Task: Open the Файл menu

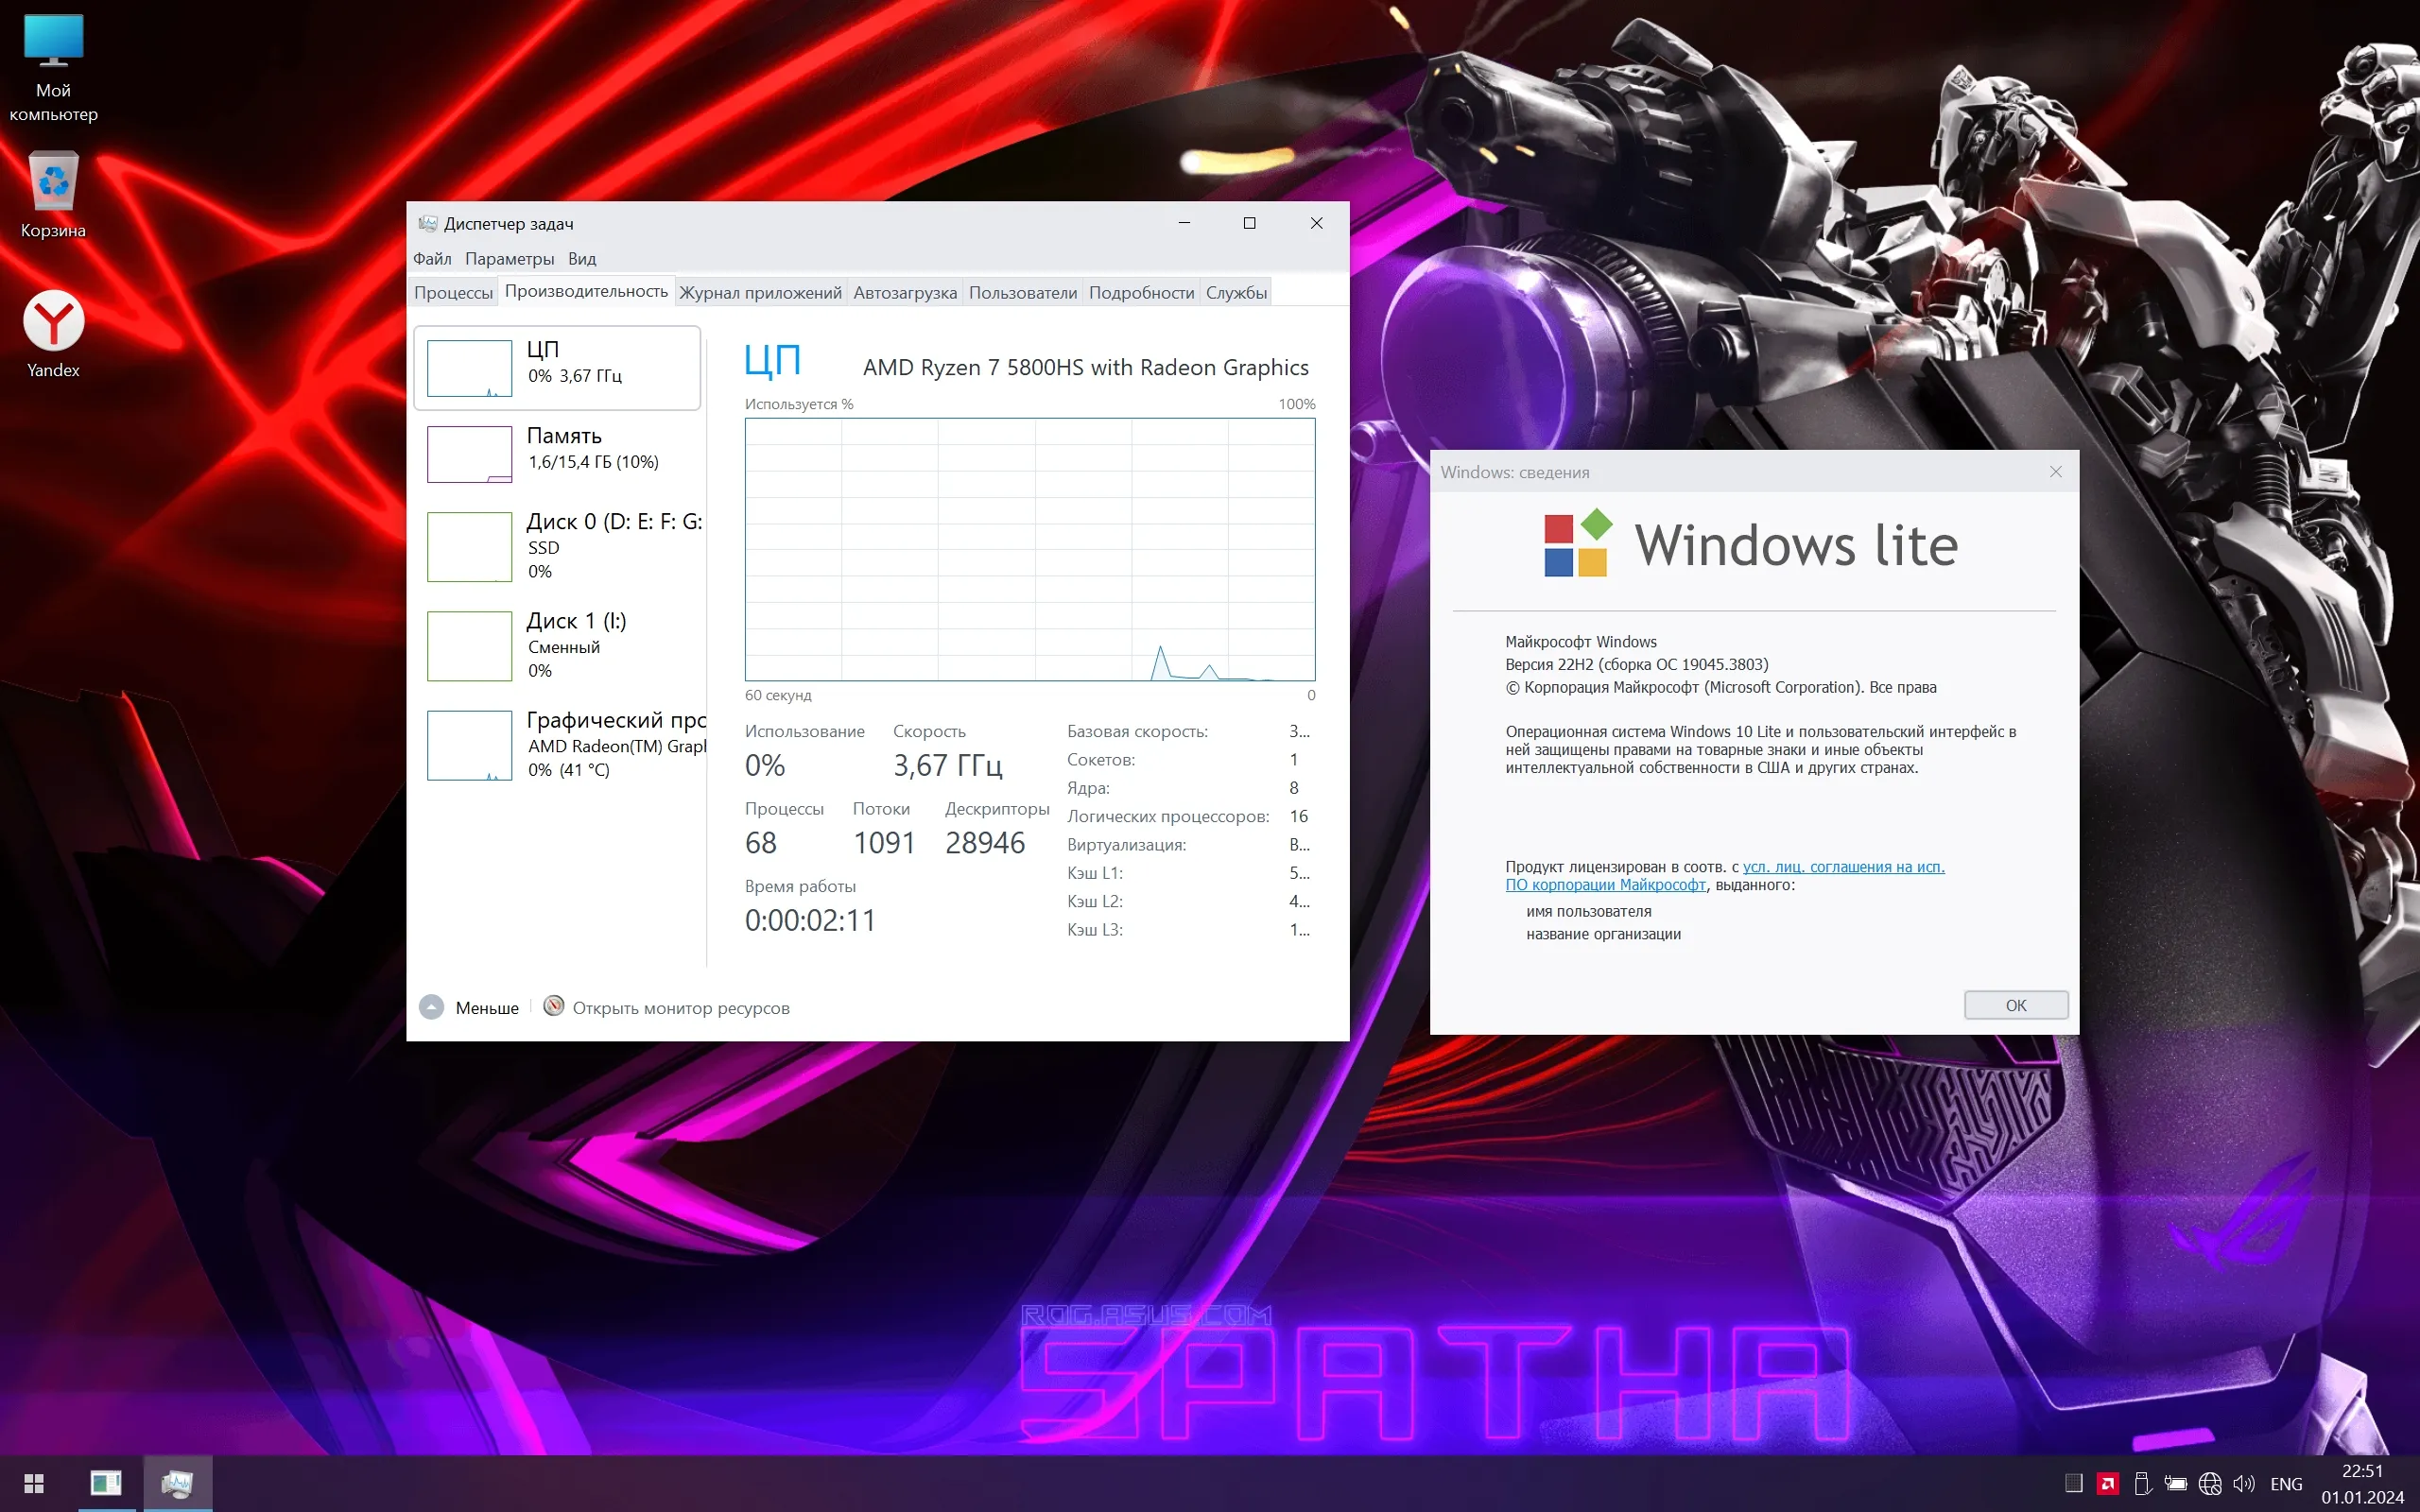Action: tap(432, 259)
